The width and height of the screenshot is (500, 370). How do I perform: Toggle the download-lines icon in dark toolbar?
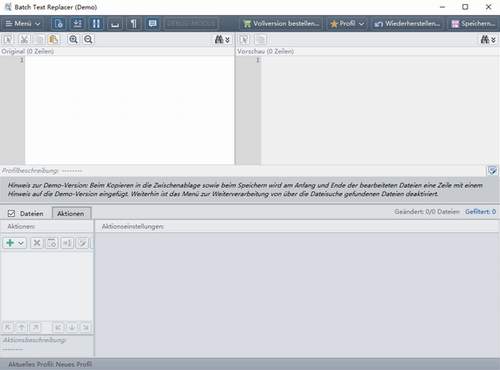pos(77,24)
